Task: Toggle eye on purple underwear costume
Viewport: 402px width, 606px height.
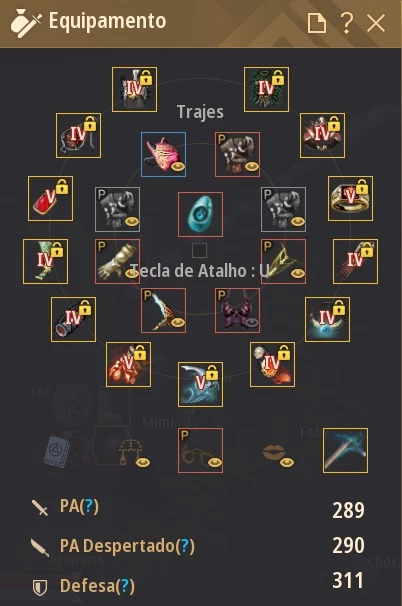Action: click(x=252, y=322)
